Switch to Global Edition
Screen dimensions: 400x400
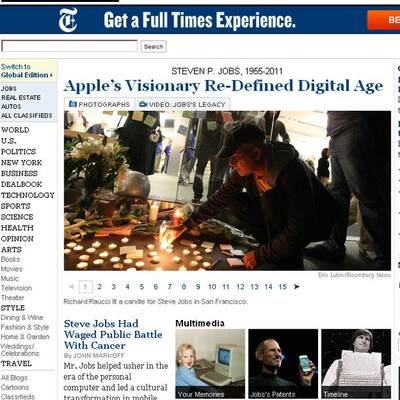[x=27, y=71]
